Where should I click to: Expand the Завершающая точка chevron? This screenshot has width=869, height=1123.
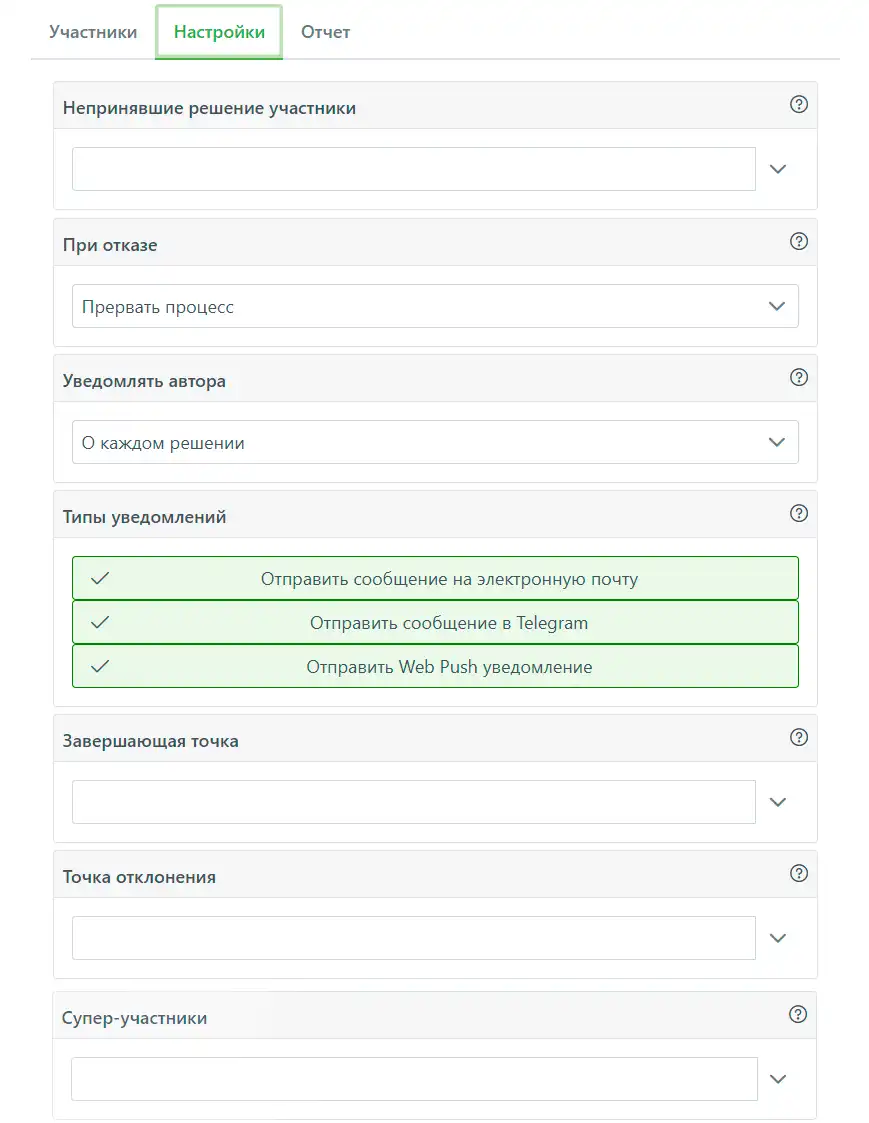tap(778, 802)
